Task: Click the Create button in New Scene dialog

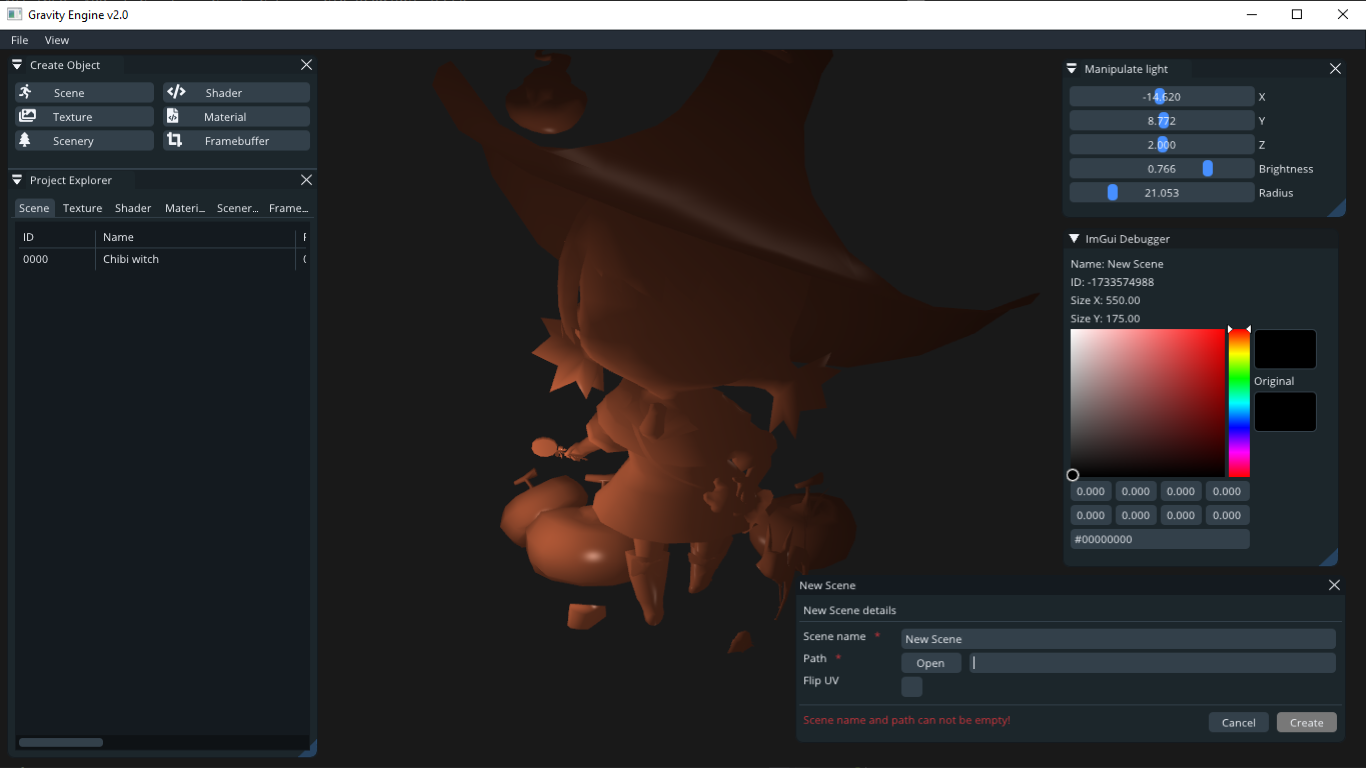Action: (1306, 722)
